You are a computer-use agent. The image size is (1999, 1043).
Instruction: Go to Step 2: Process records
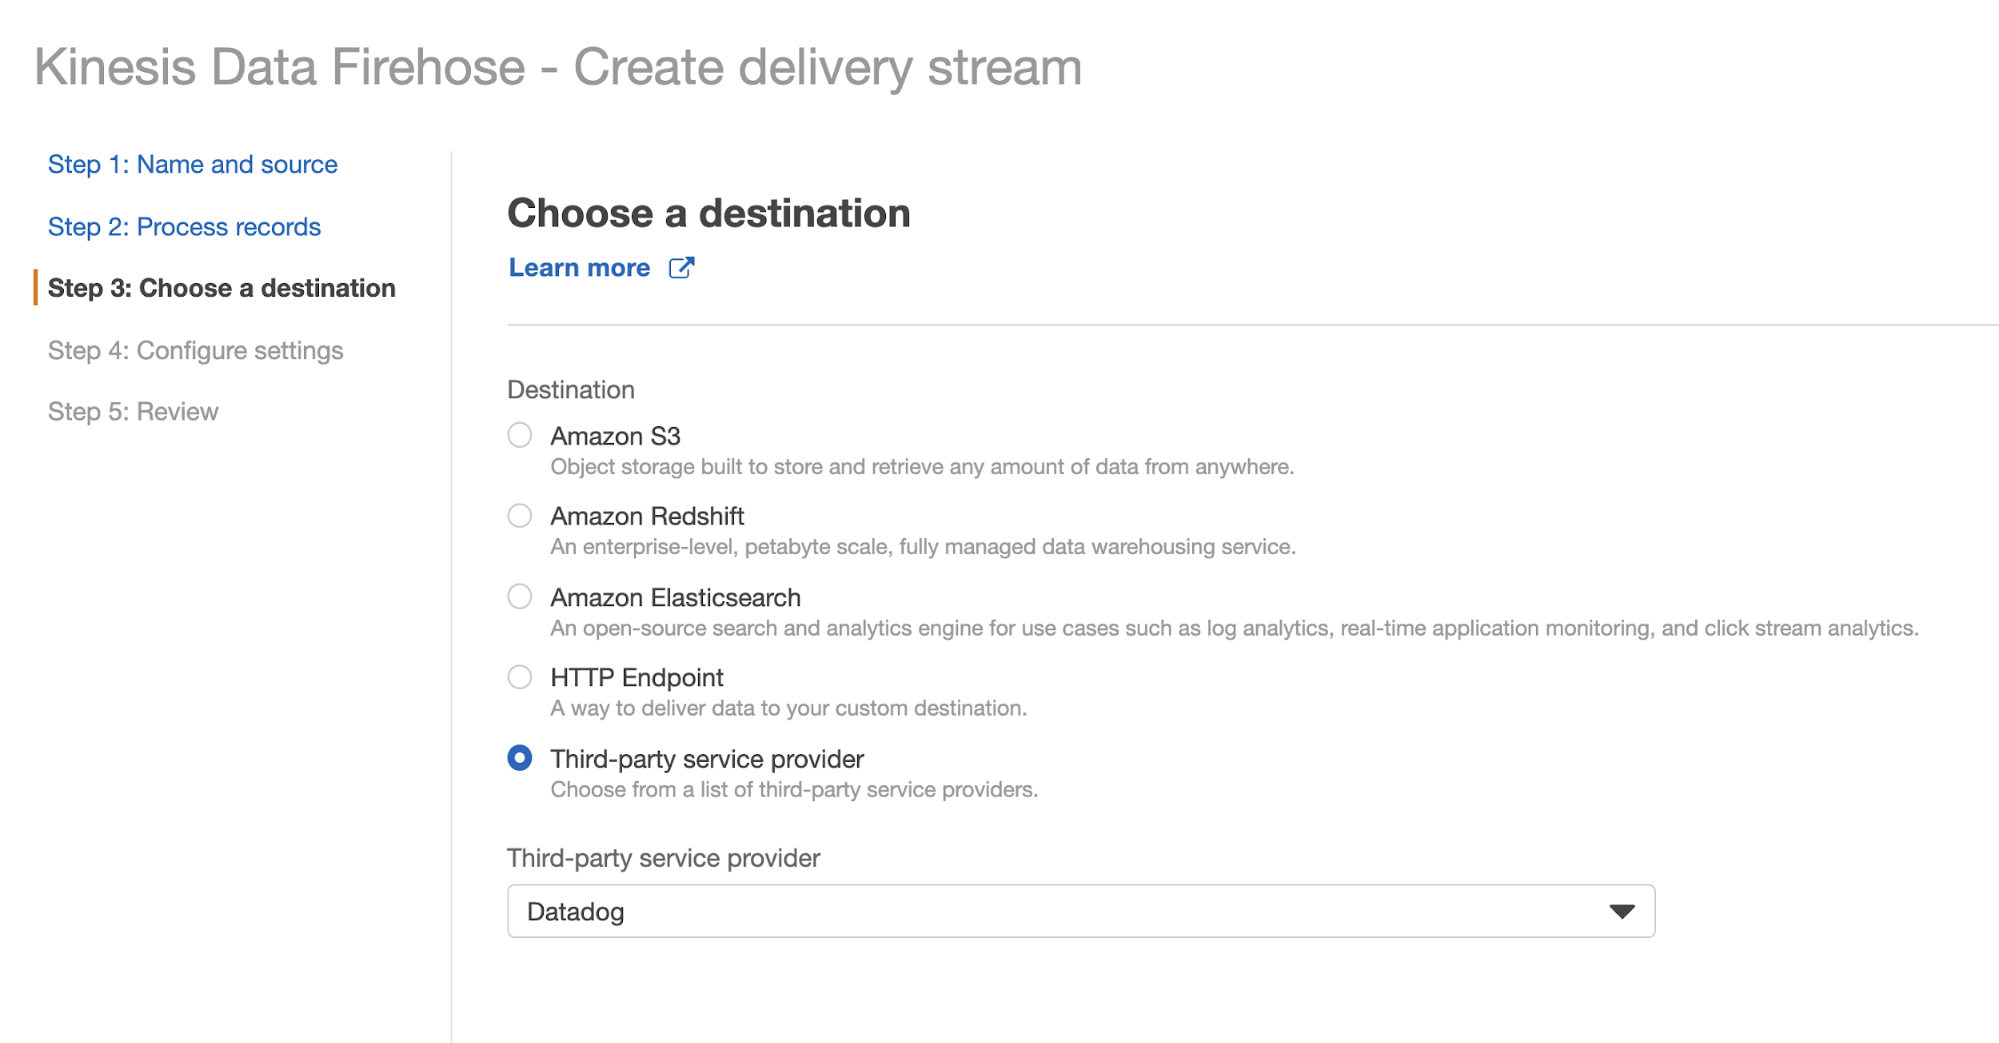(x=184, y=227)
